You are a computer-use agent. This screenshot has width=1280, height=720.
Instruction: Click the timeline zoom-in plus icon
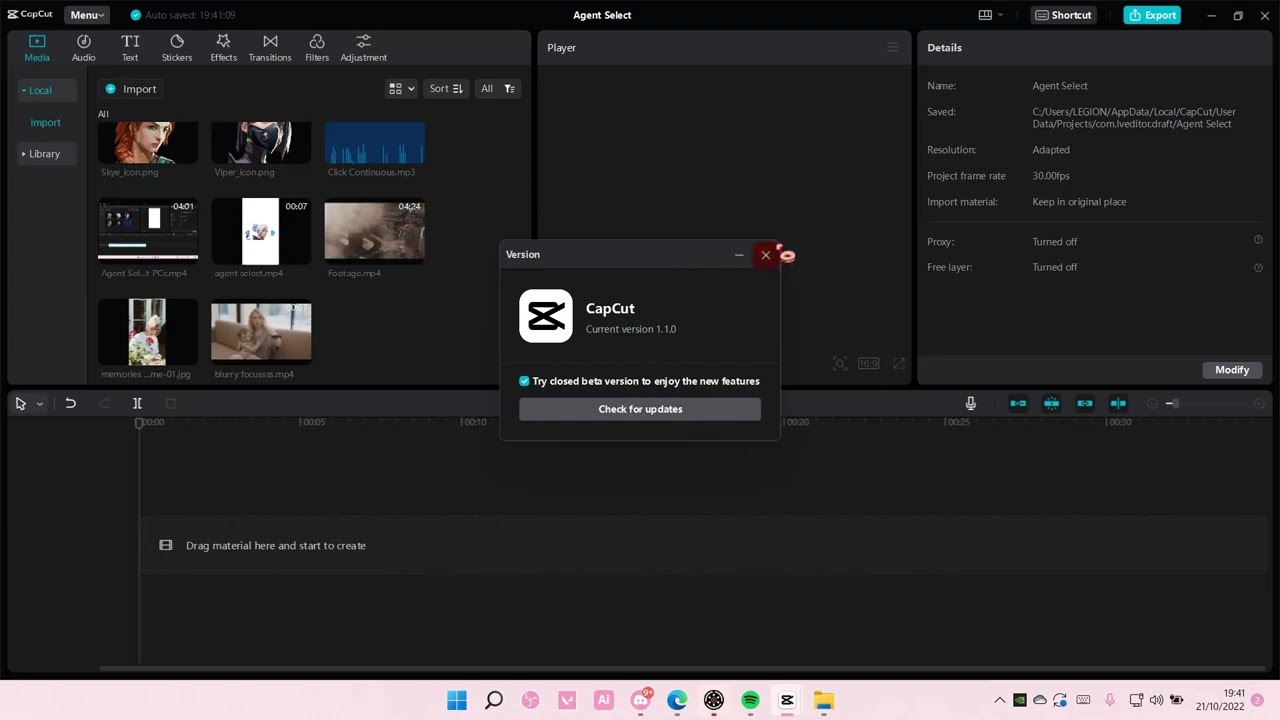[x=1259, y=403]
